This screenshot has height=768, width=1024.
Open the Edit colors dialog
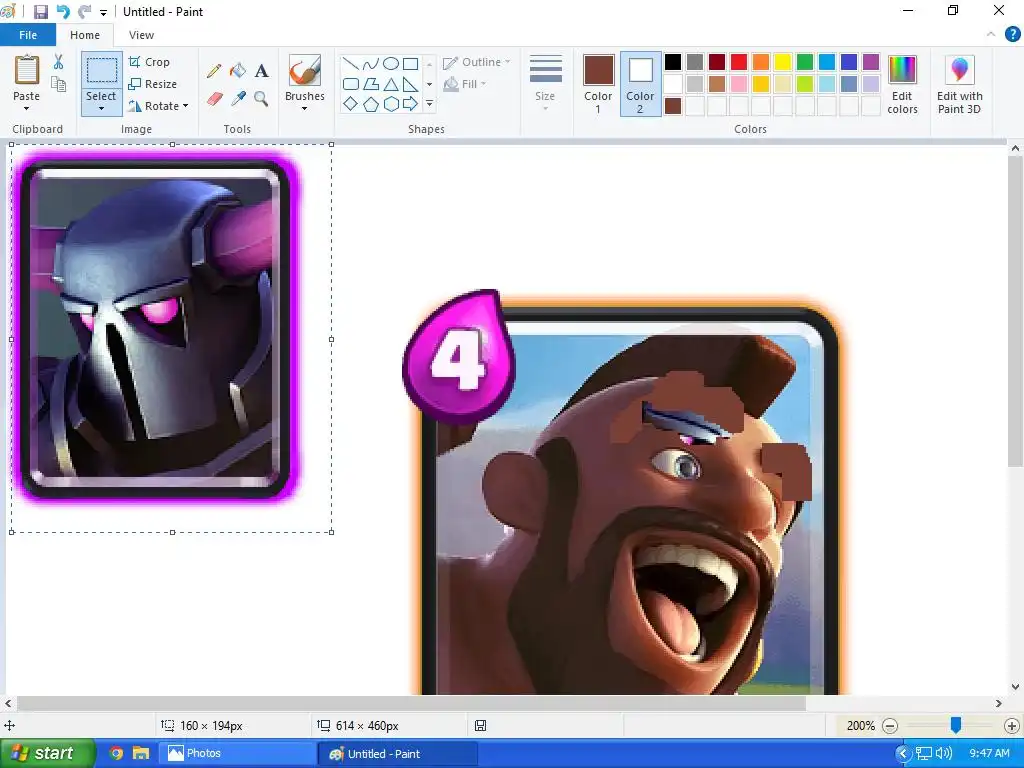point(903,84)
